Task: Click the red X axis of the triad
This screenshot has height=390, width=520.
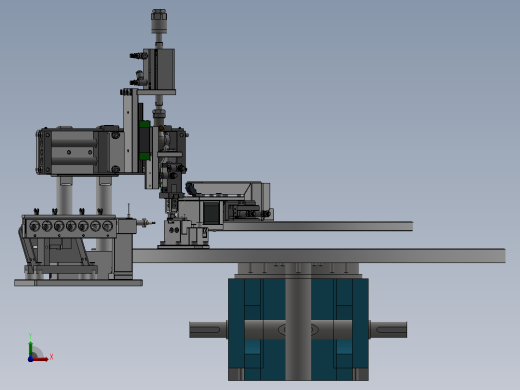Action: click(41, 359)
